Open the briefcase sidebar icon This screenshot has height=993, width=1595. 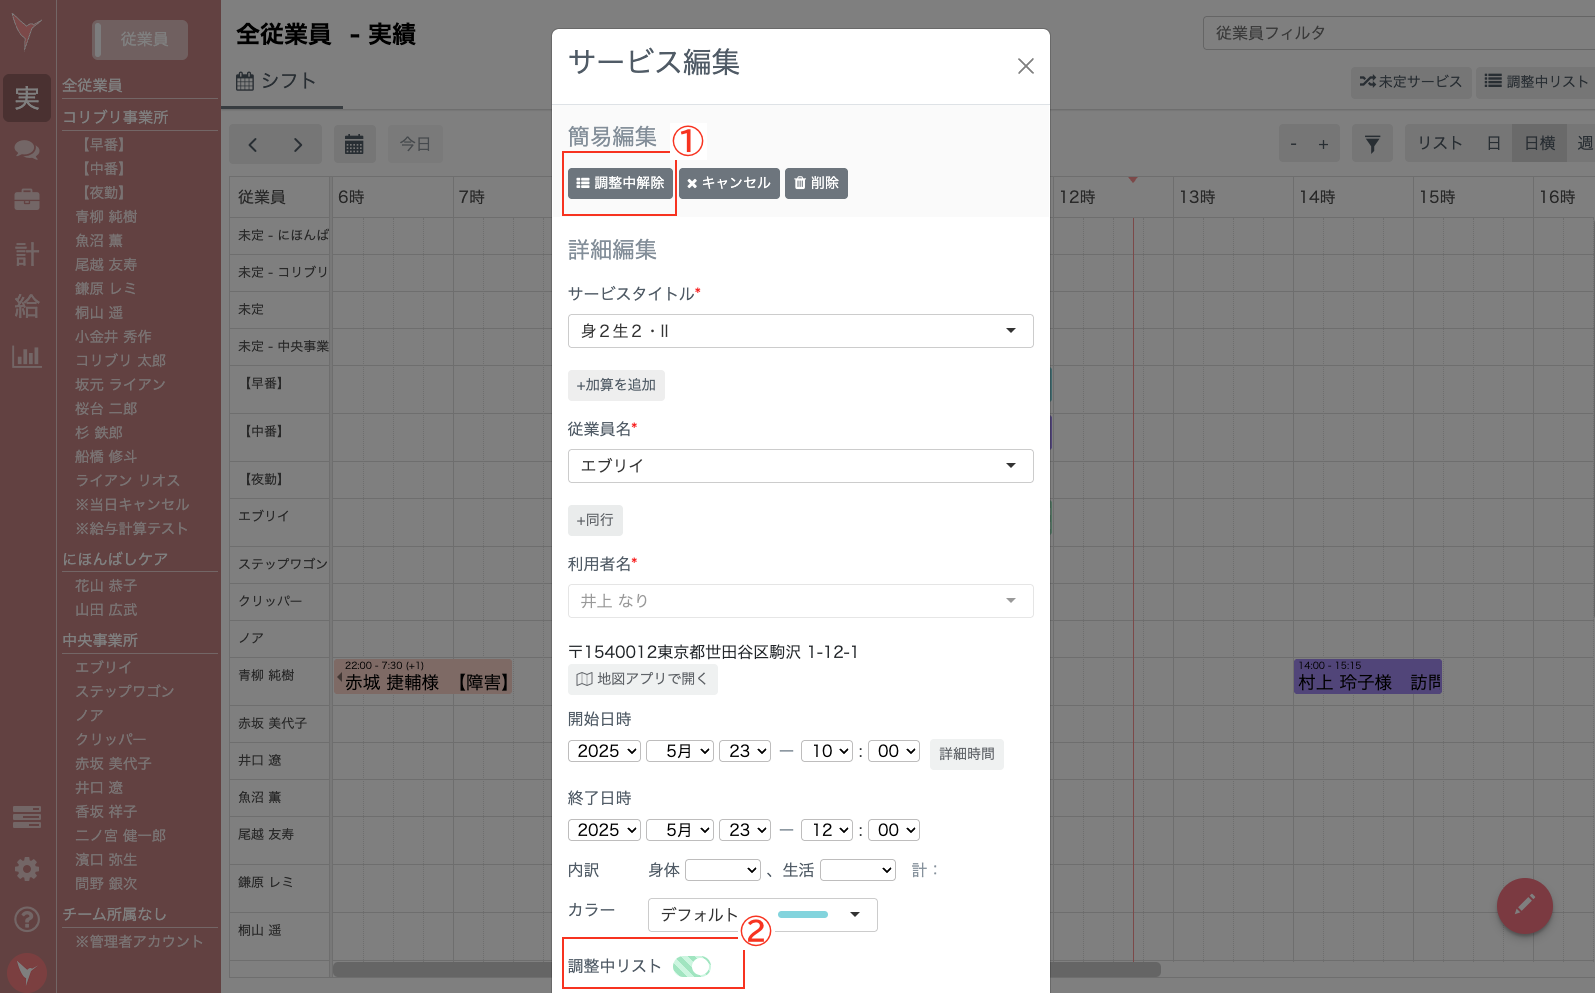tap(27, 200)
